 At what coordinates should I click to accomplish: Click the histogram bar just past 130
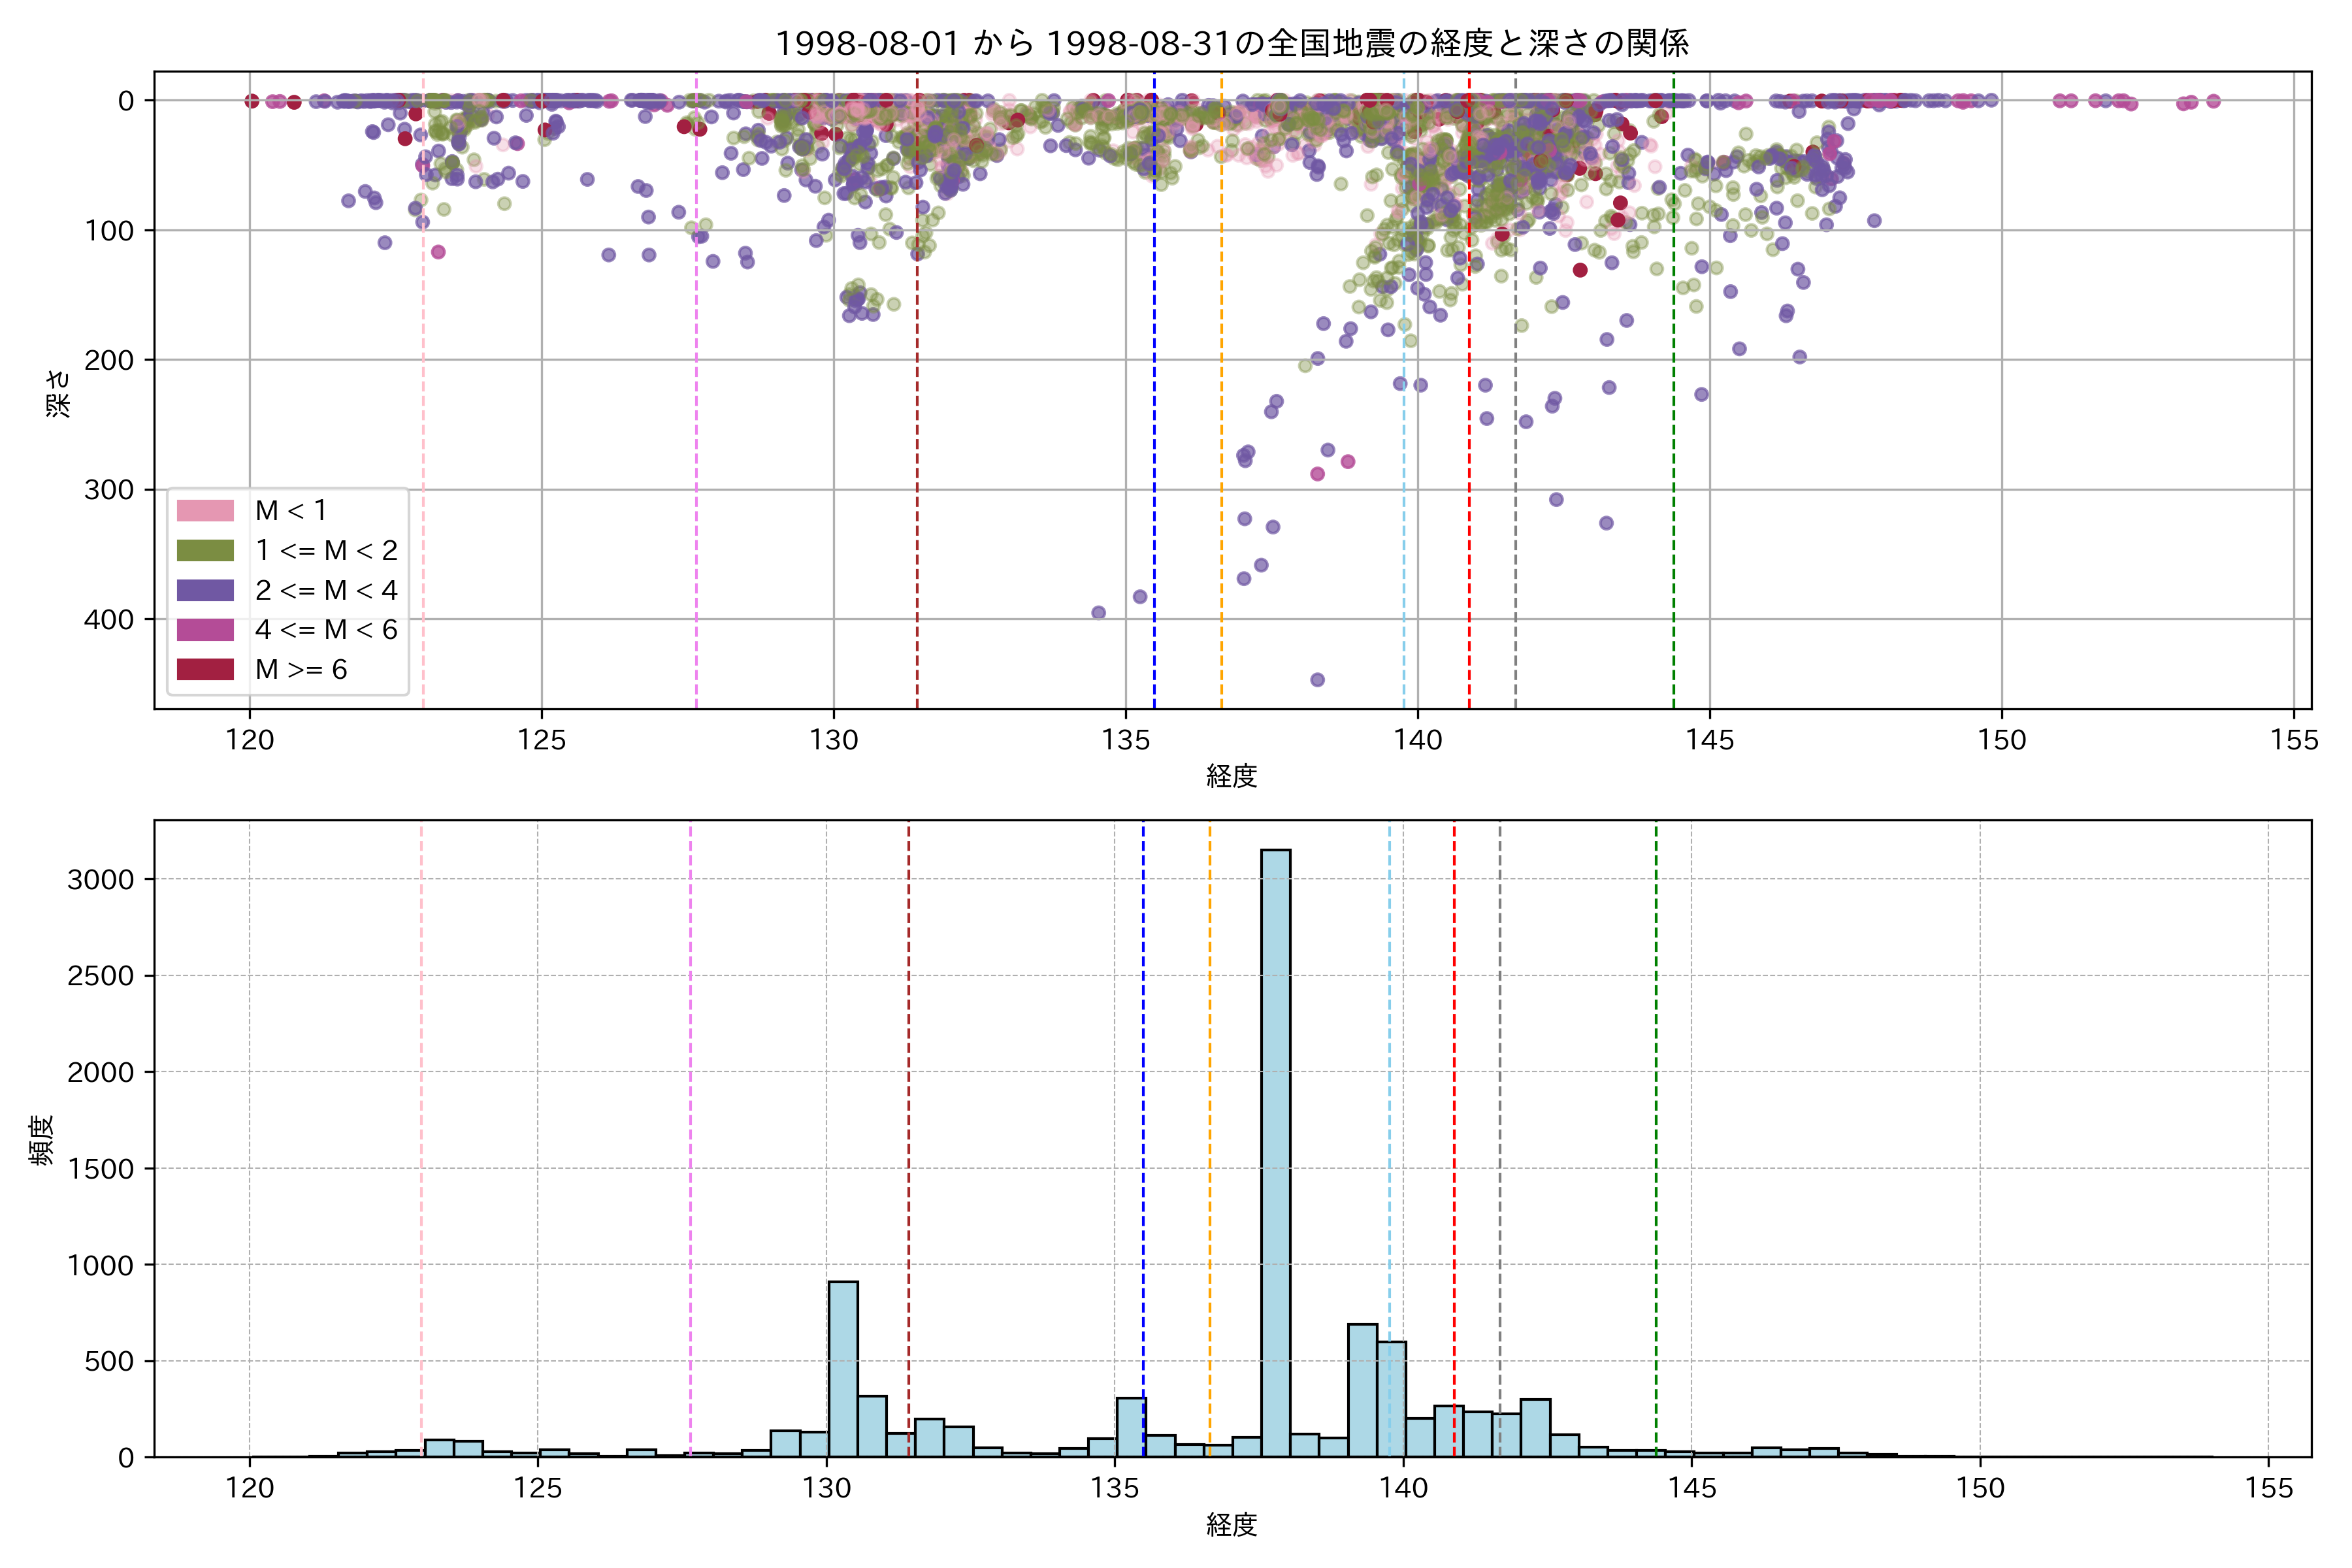(843, 1370)
